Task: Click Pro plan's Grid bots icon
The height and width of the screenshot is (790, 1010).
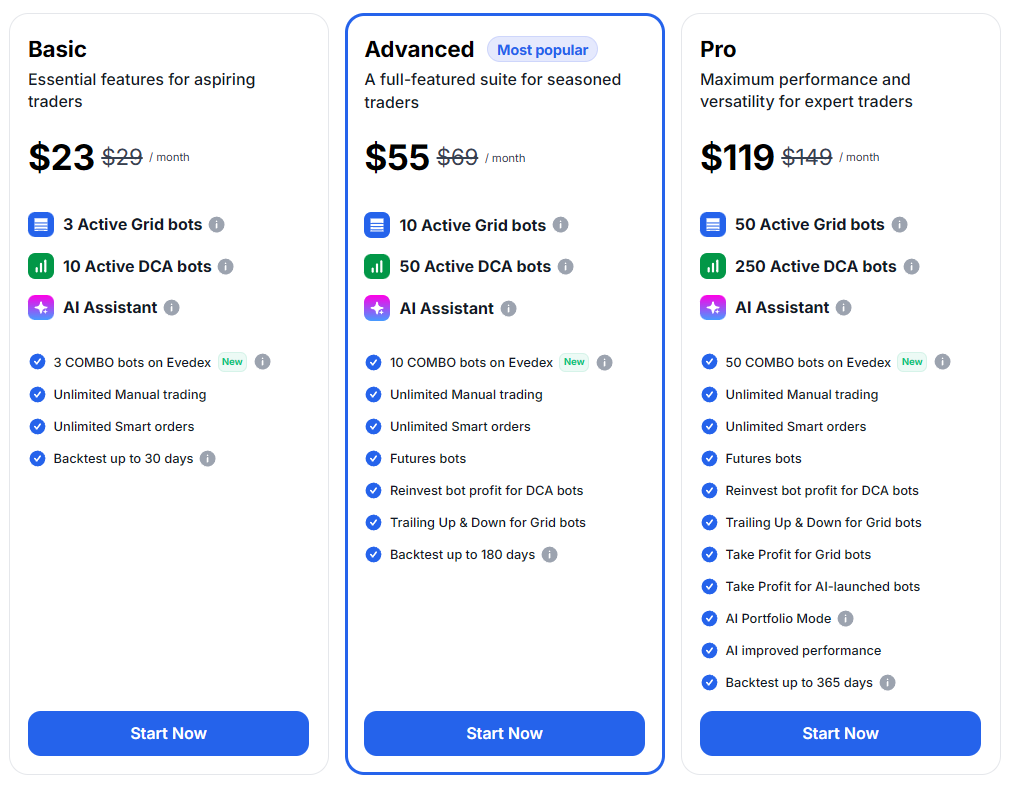Action: coord(713,225)
